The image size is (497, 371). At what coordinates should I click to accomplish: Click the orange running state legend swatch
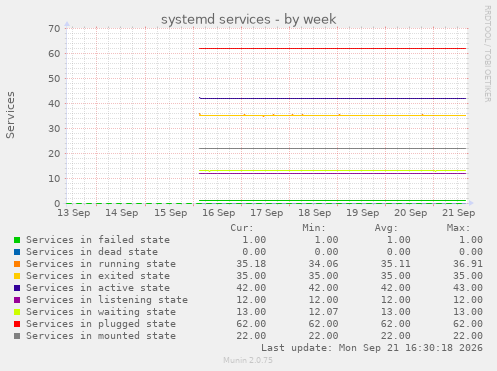click(x=17, y=264)
